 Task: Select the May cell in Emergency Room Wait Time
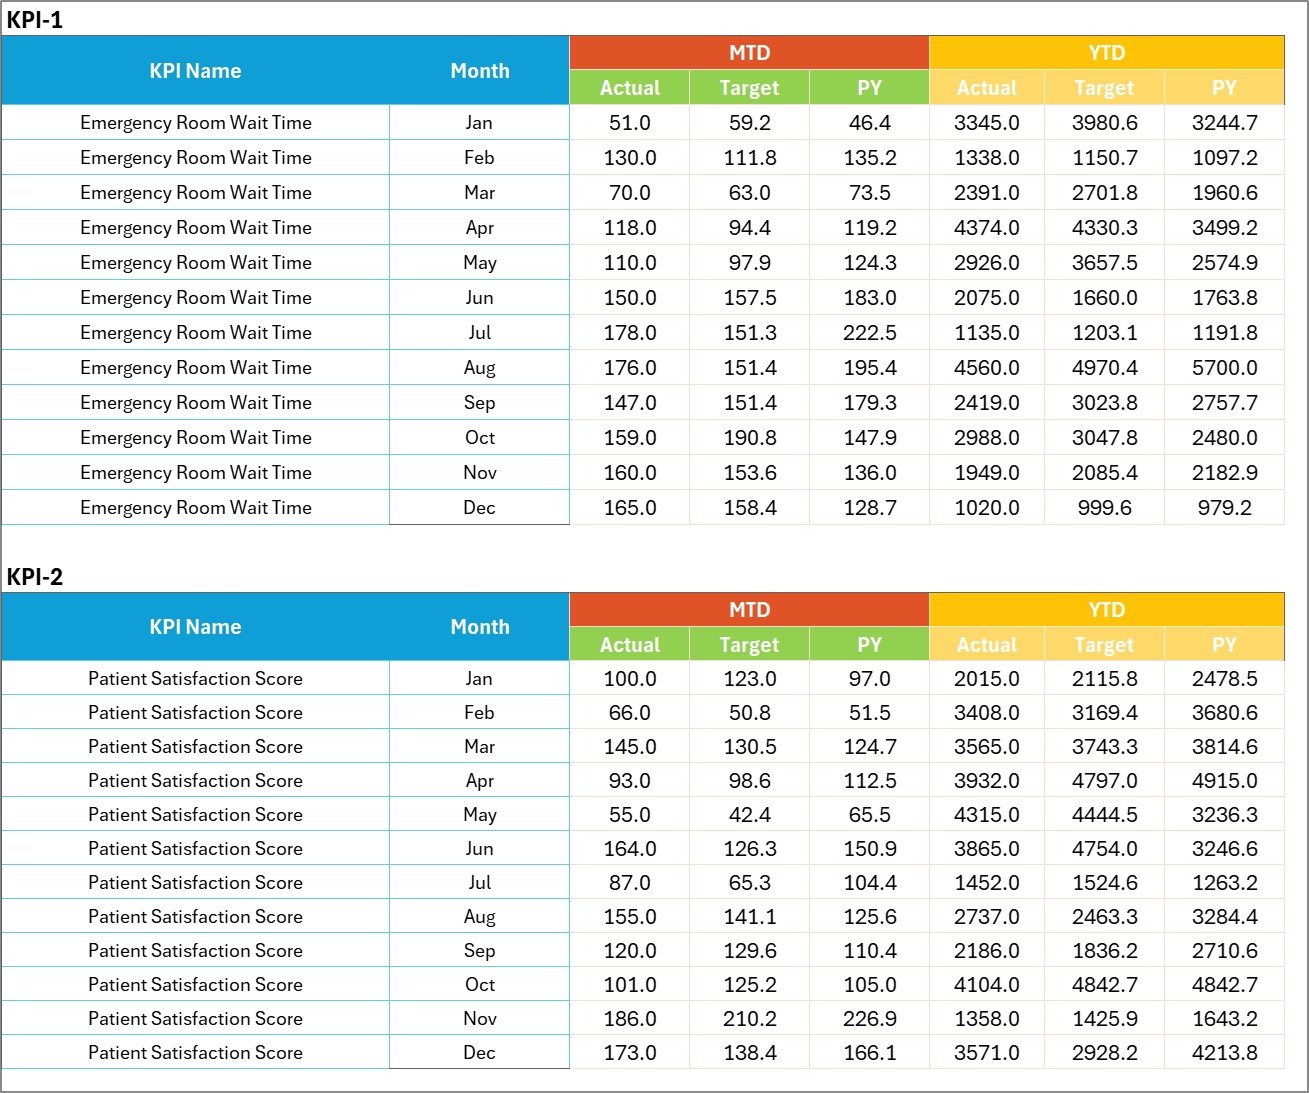click(x=480, y=262)
